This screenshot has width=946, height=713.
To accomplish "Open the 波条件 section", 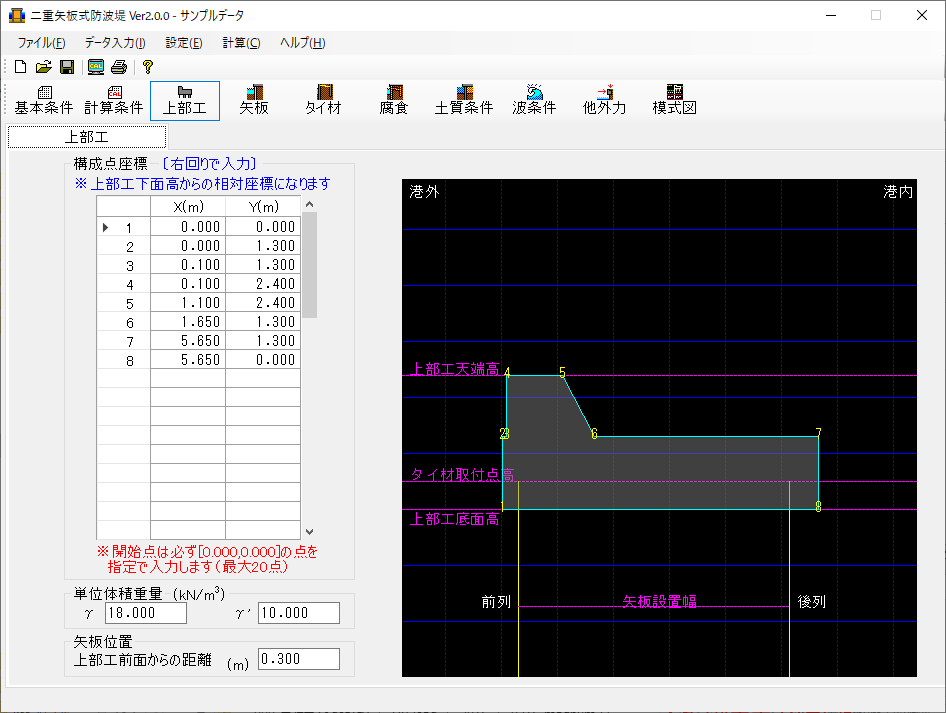I will point(534,101).
